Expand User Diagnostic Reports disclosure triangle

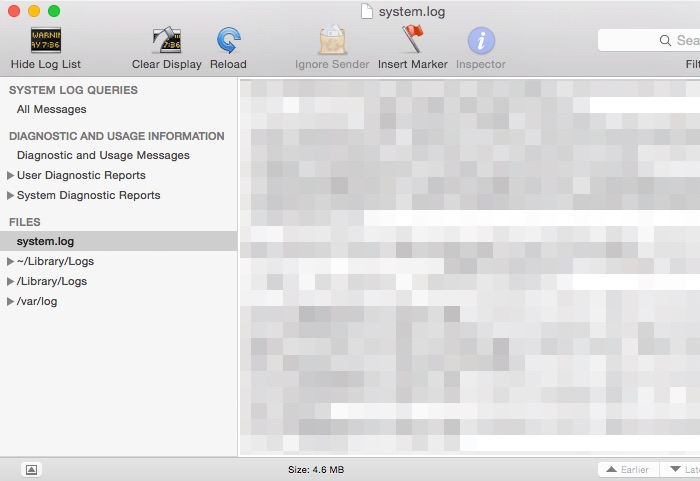pyautogui.click(x=11, y=175)
